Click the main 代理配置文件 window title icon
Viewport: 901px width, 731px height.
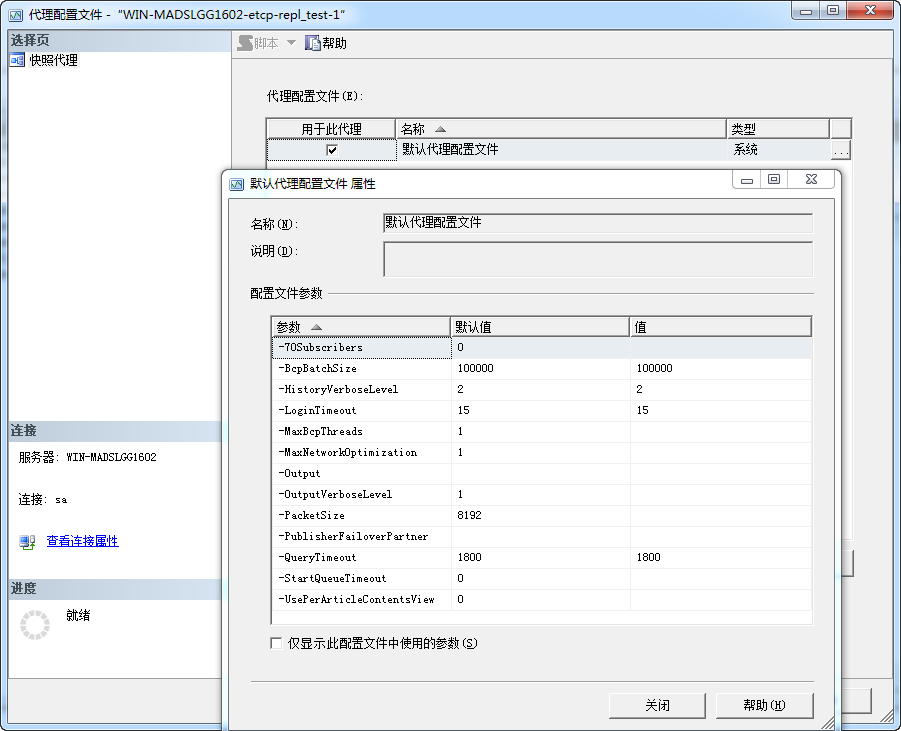16,15
